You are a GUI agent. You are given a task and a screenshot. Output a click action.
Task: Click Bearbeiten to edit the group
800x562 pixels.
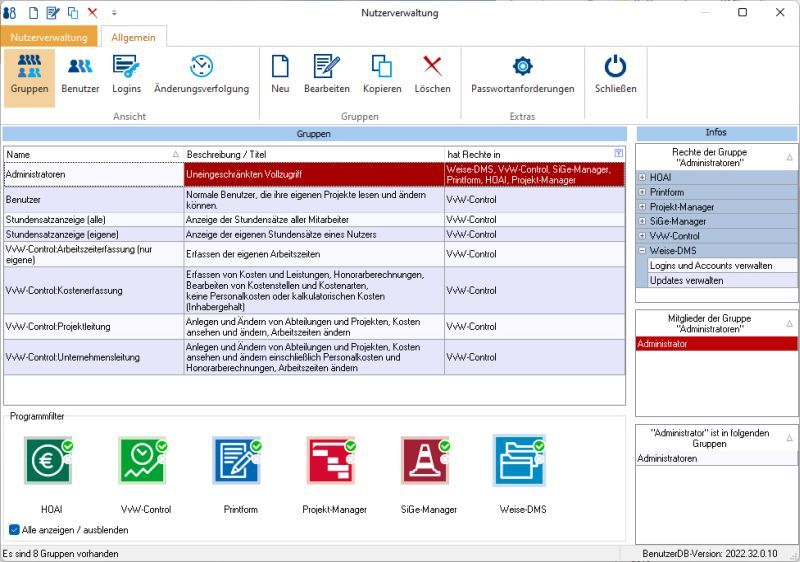(x=327, y=75)
